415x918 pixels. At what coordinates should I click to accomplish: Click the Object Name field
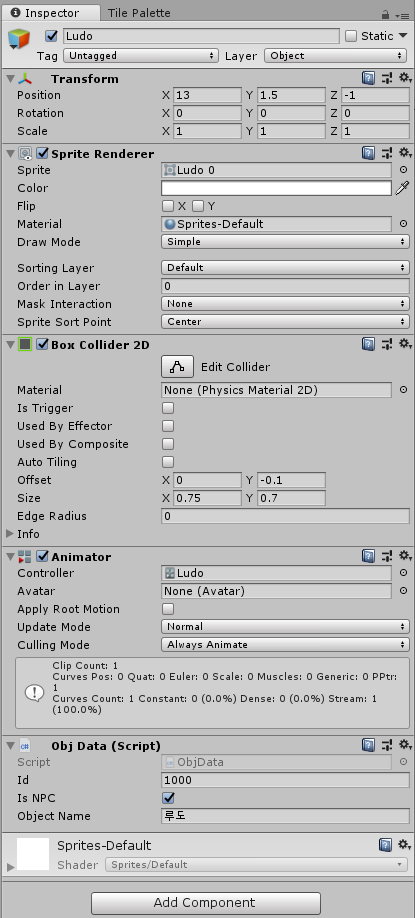tap(285, 816)
